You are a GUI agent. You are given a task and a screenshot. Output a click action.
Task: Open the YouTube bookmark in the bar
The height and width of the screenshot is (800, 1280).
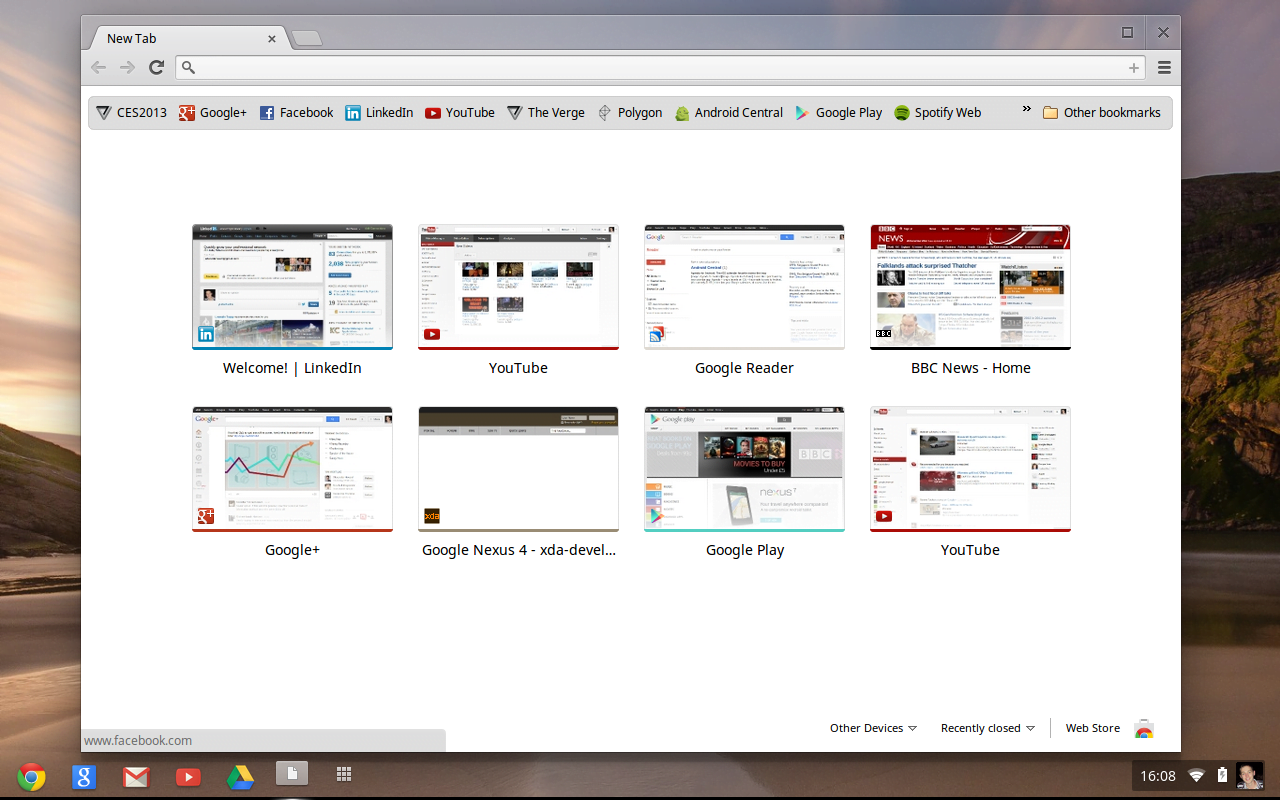tap(460, 113)
